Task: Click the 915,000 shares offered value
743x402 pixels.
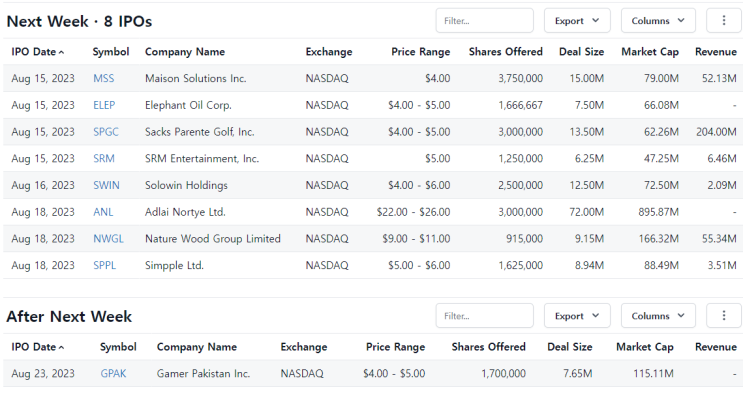Action: click(524, 238)
